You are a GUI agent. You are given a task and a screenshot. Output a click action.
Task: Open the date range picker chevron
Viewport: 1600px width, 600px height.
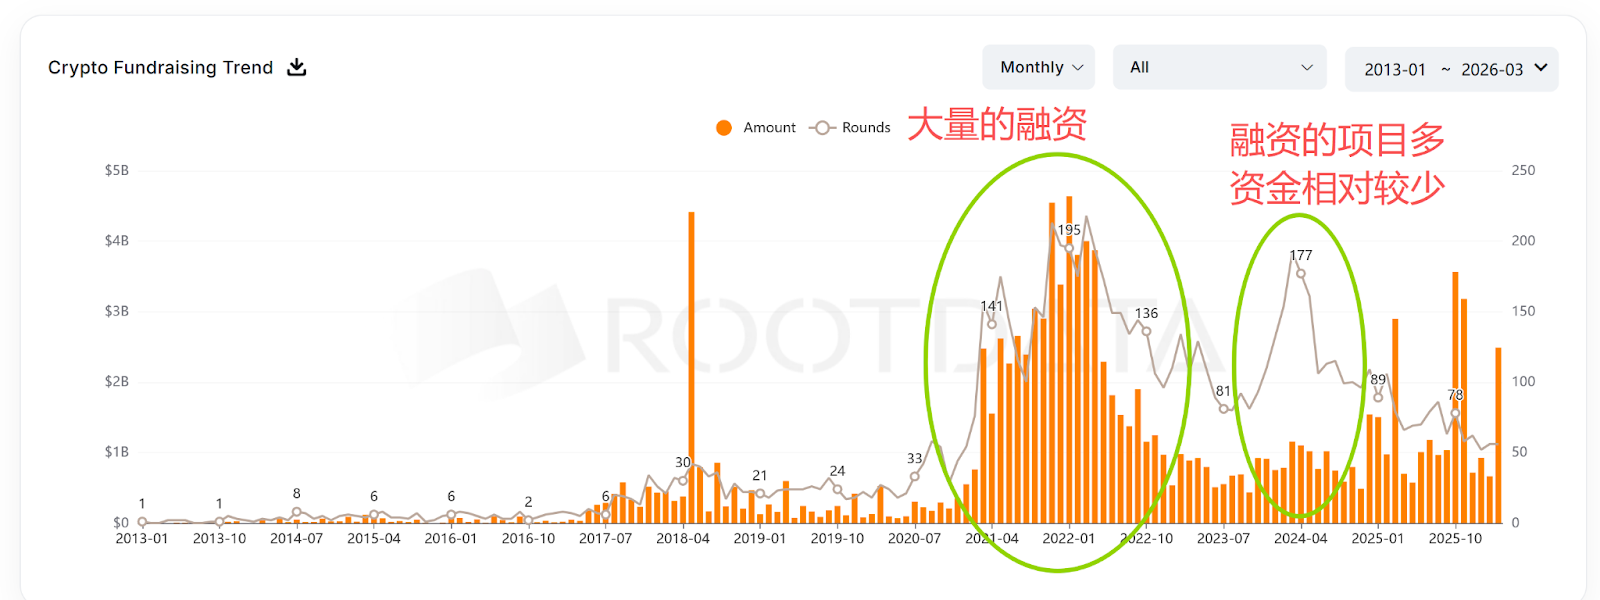pyautogui.click(x=1541, y=68)
